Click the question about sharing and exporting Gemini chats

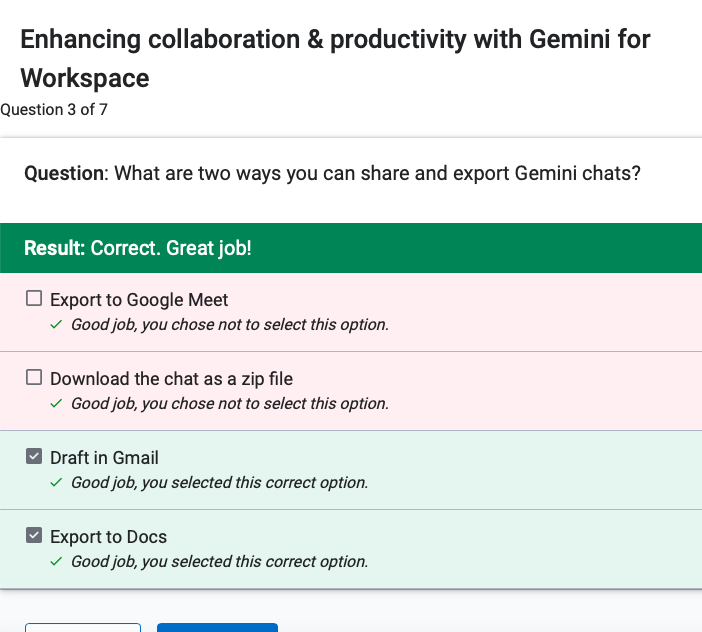[x=332, y=174]
